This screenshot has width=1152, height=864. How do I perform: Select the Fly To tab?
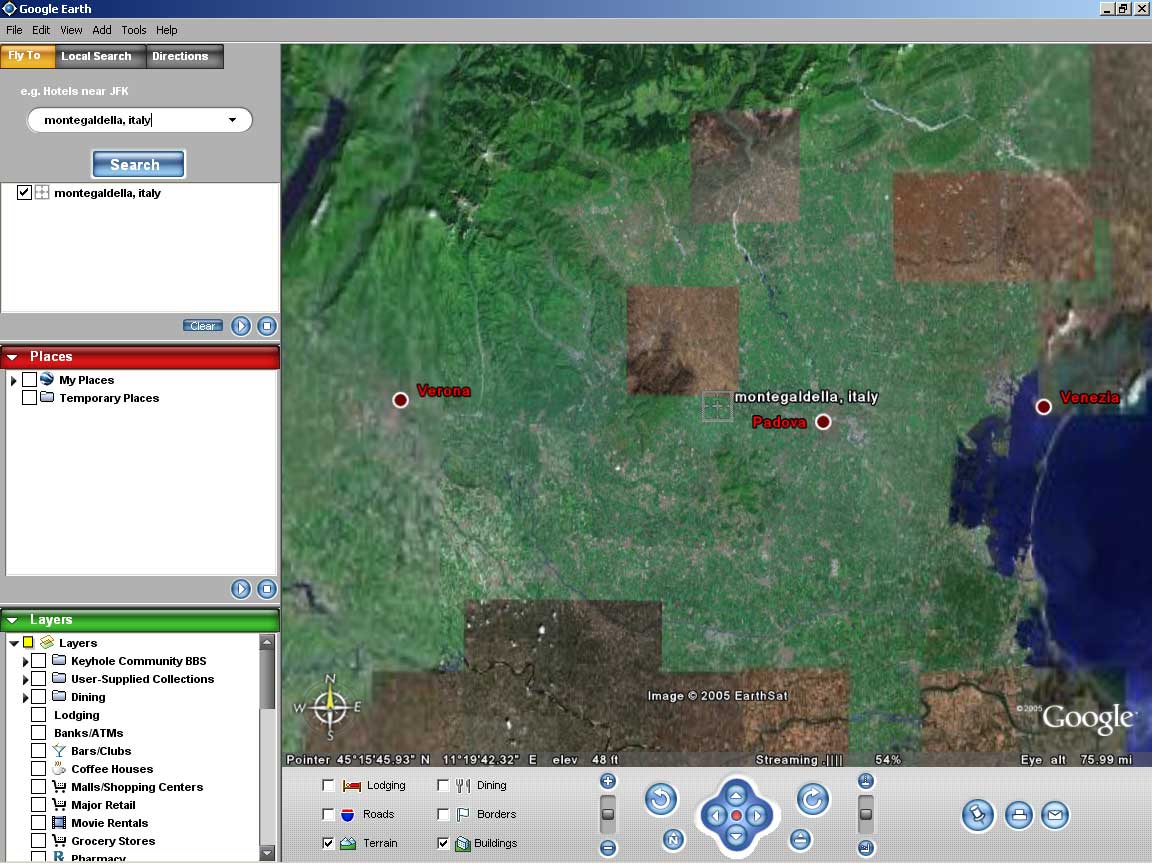point(25,56)
